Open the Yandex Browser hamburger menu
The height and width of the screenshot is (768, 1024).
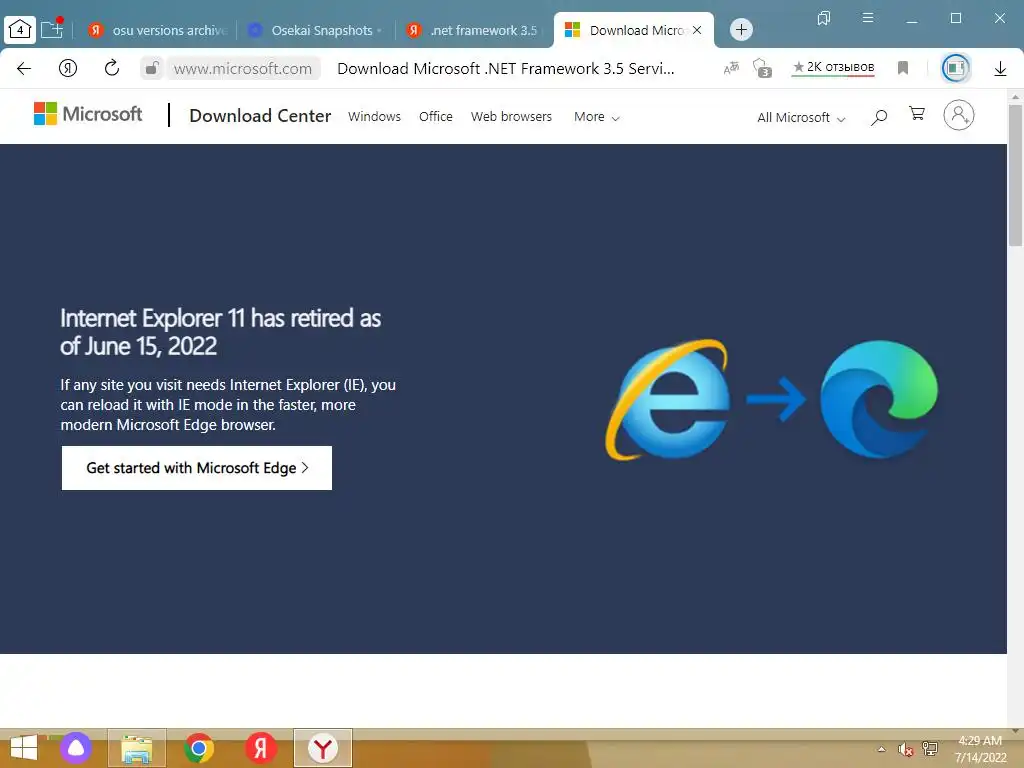click(x=868, y=18)
